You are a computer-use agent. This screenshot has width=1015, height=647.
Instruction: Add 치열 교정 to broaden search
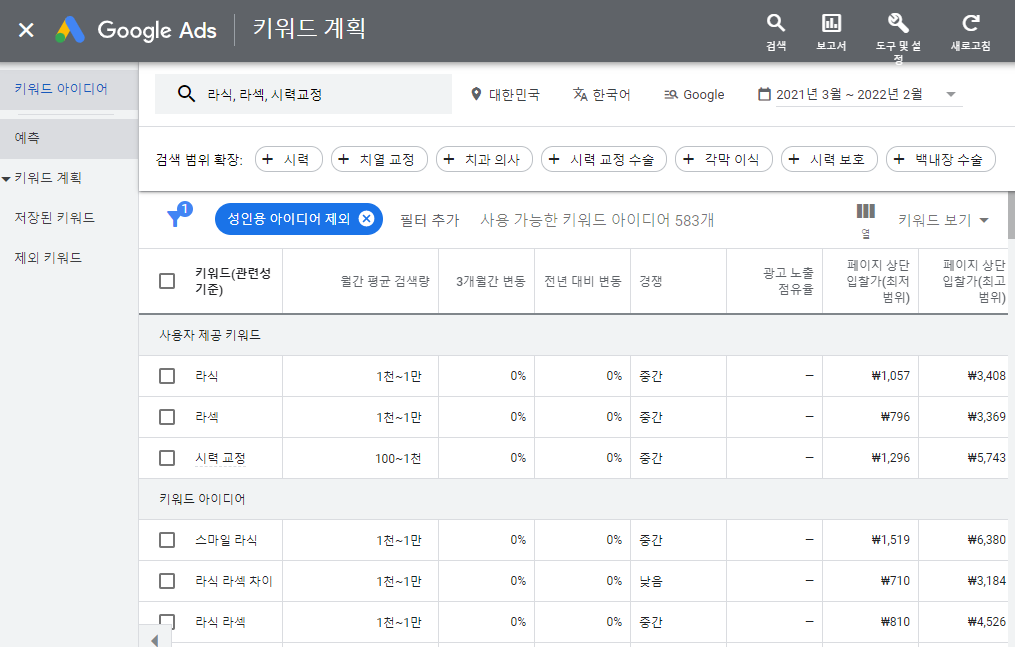(379, 159)
